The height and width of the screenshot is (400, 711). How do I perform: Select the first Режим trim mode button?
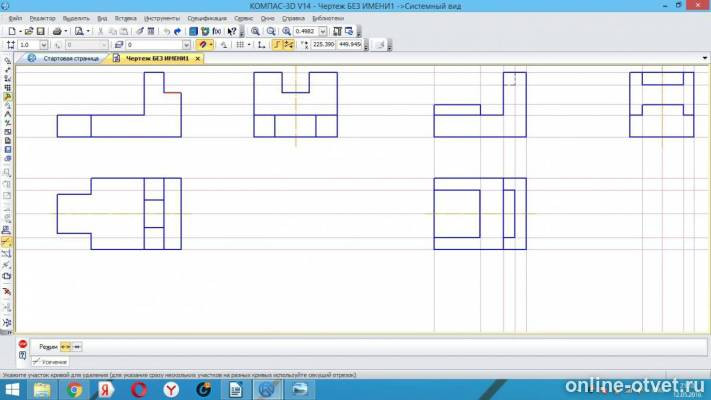click(65, 347)
